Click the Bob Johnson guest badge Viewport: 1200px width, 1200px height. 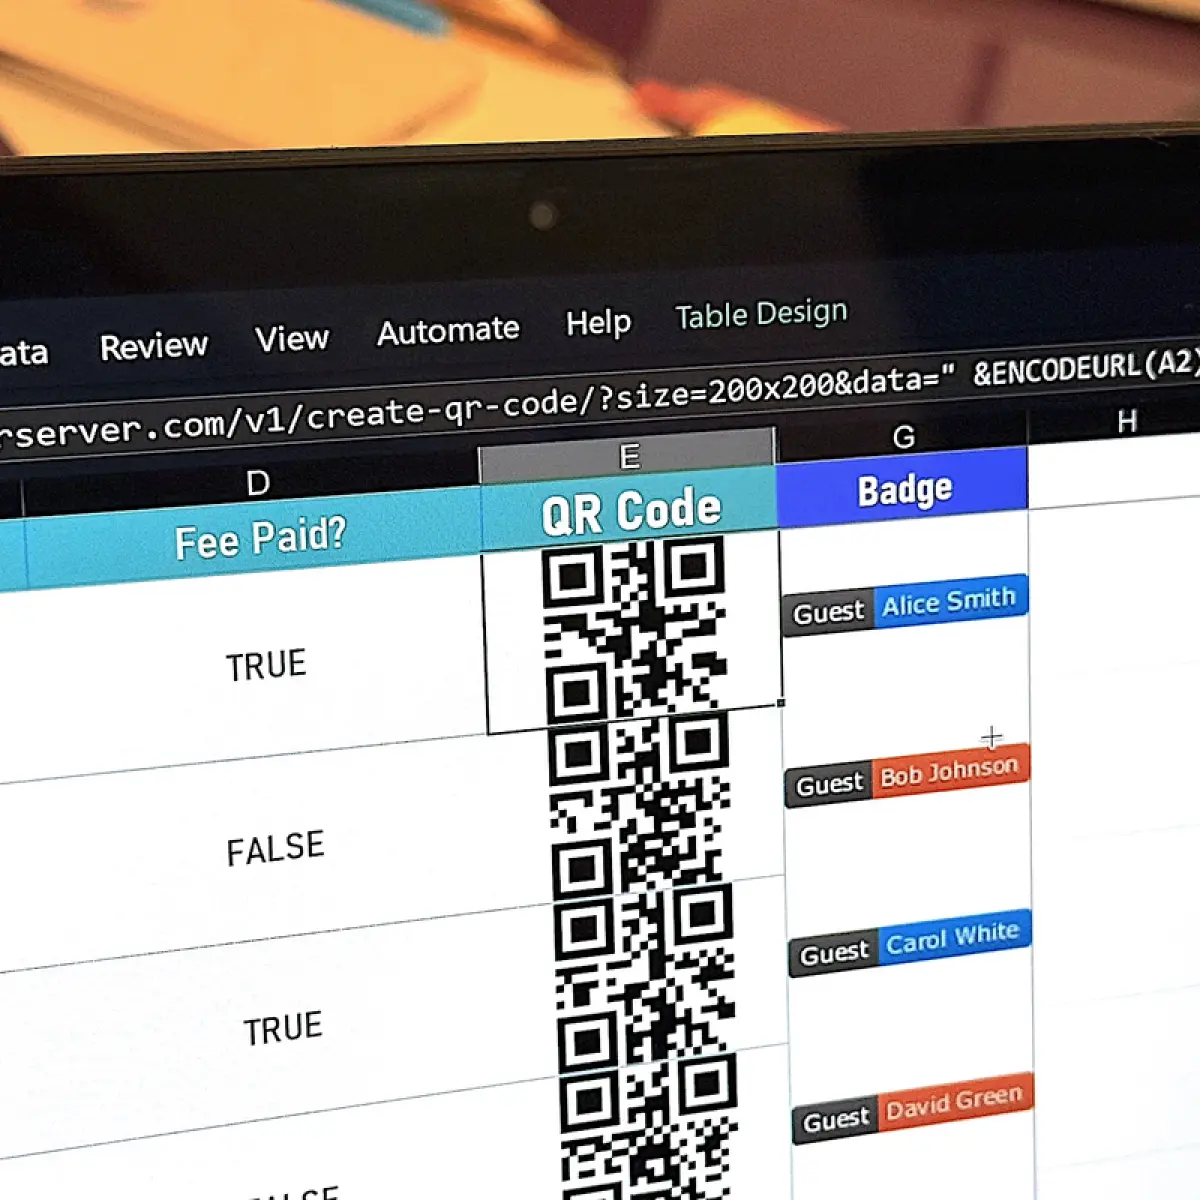coord(907,776)
